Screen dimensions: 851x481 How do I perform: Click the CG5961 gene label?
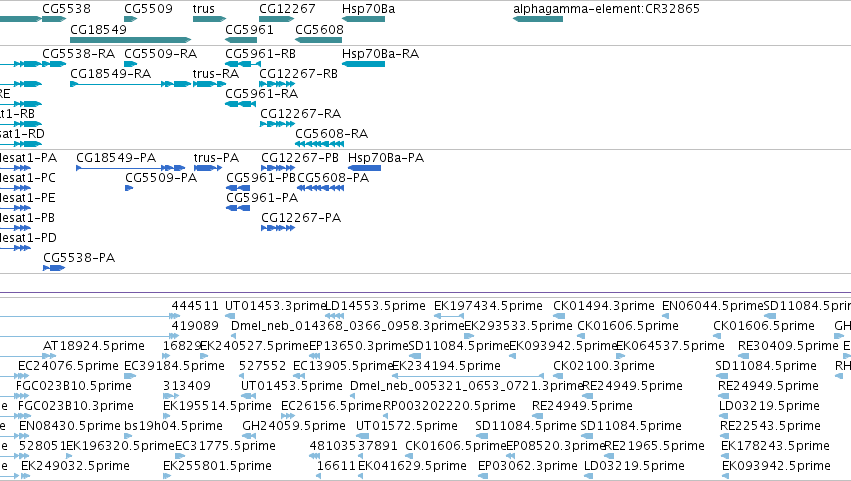tap(249, 29)
